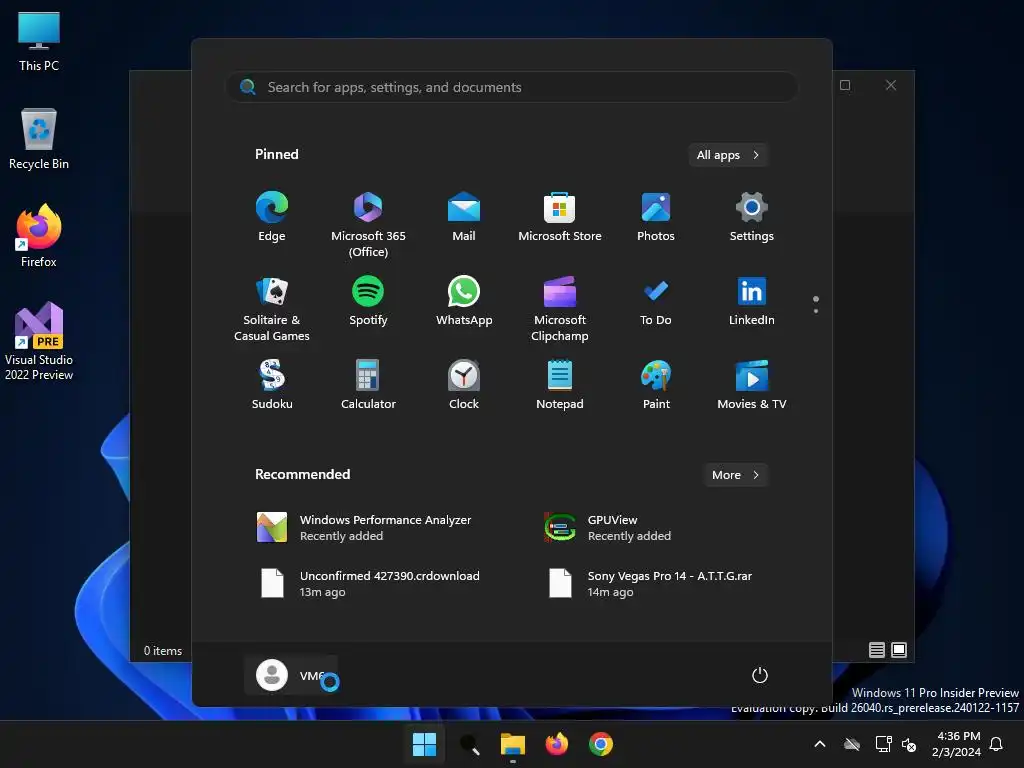The image size is (1024, 768).
Task: Open Microsoft Store from the Start menu
Action: point(560,217)
